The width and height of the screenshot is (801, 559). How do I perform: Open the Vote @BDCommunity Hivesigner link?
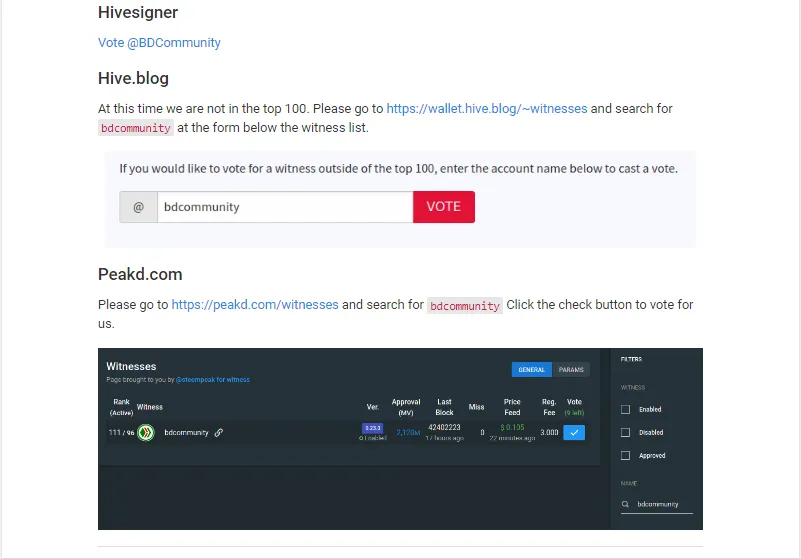[x=159, y=43]
